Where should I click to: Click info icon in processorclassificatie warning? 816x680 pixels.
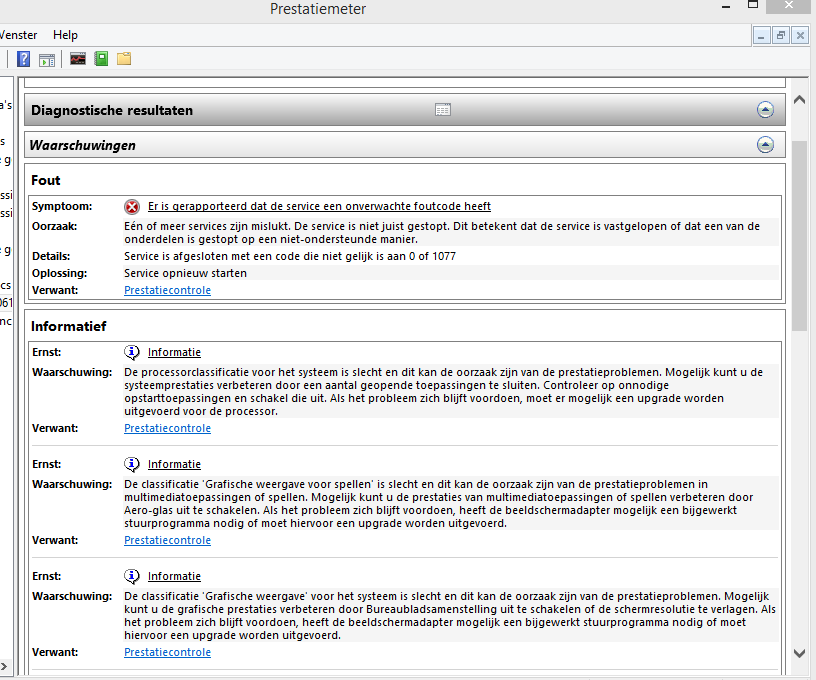coord(132,352)
